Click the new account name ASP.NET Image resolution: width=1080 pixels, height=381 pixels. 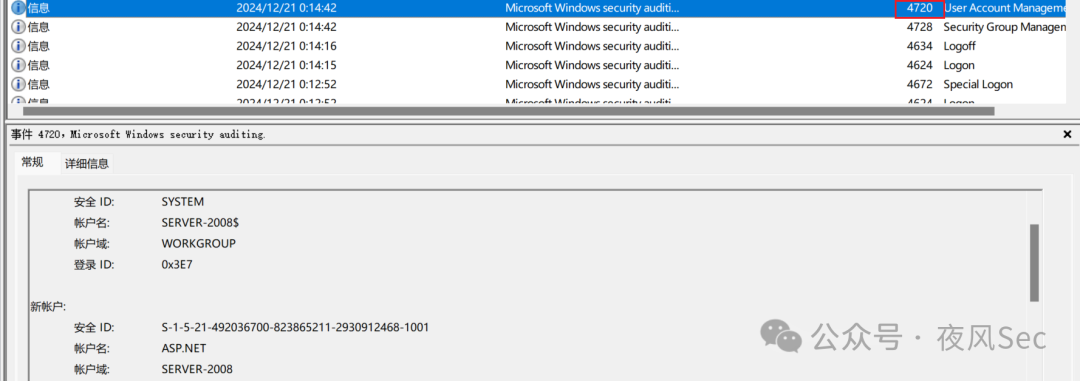[x=184, y=348]
